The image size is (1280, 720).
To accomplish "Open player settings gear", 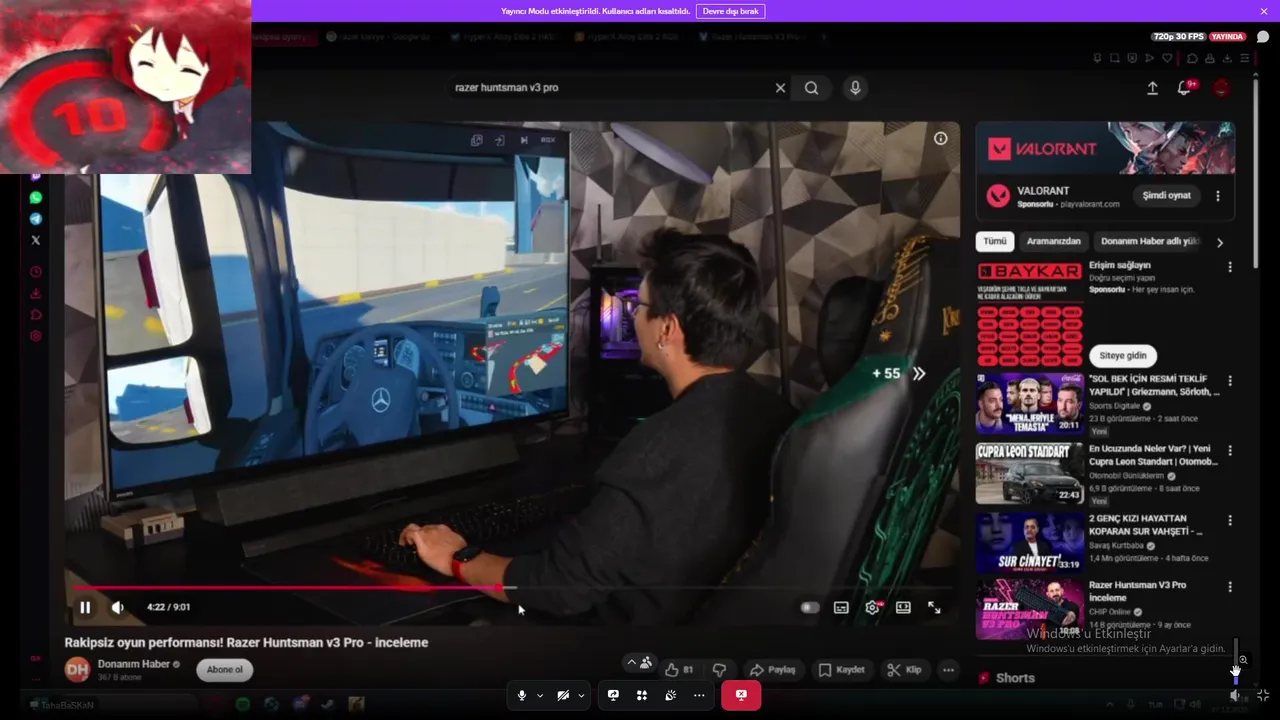I will click(873, 607).
